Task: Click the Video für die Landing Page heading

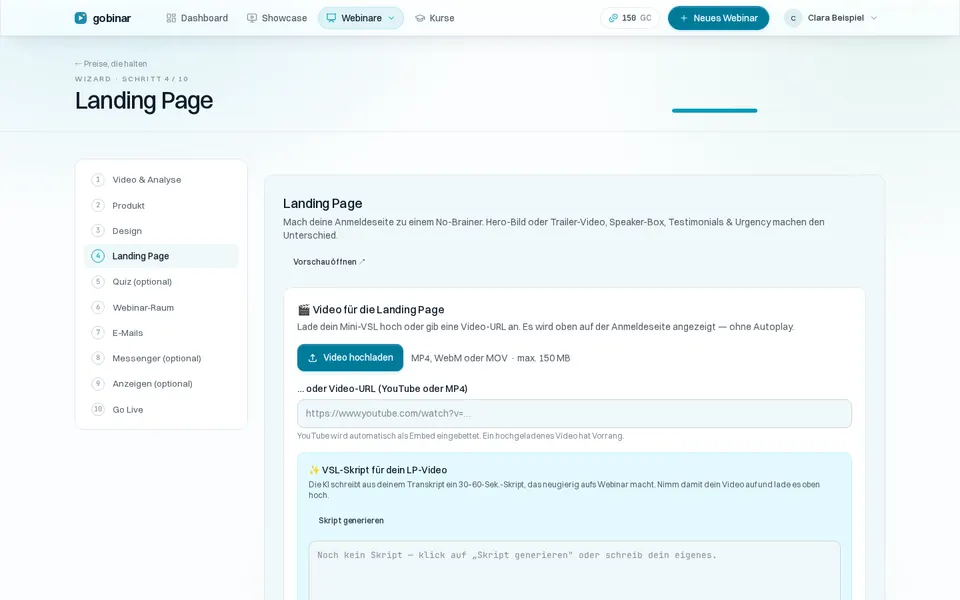Action: coord(378,310)
